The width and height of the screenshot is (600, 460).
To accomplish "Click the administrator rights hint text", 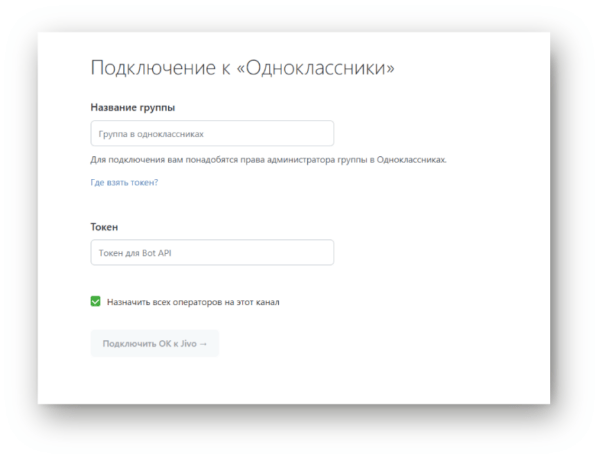I will 268,160.
